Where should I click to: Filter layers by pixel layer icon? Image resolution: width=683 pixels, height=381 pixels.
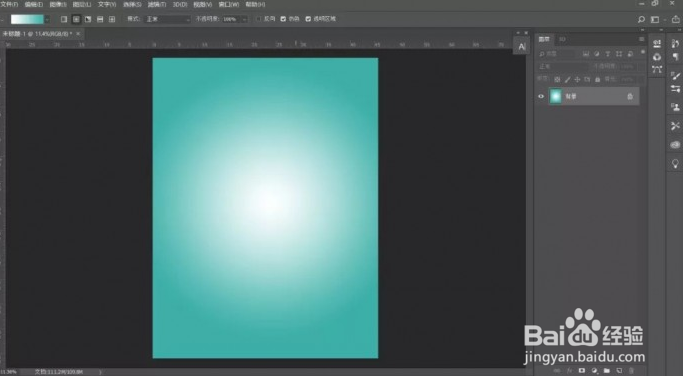pyautogui.click(x=585, y=54)
